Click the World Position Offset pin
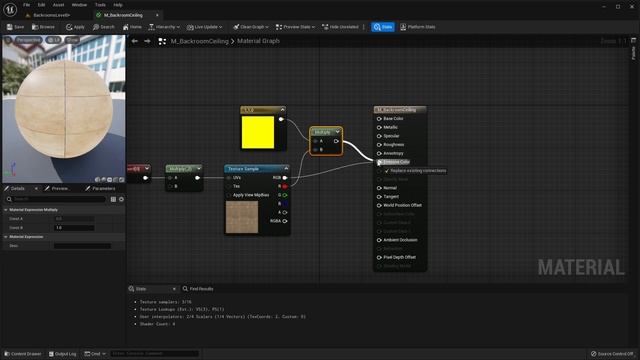 (x=379, y=205)
